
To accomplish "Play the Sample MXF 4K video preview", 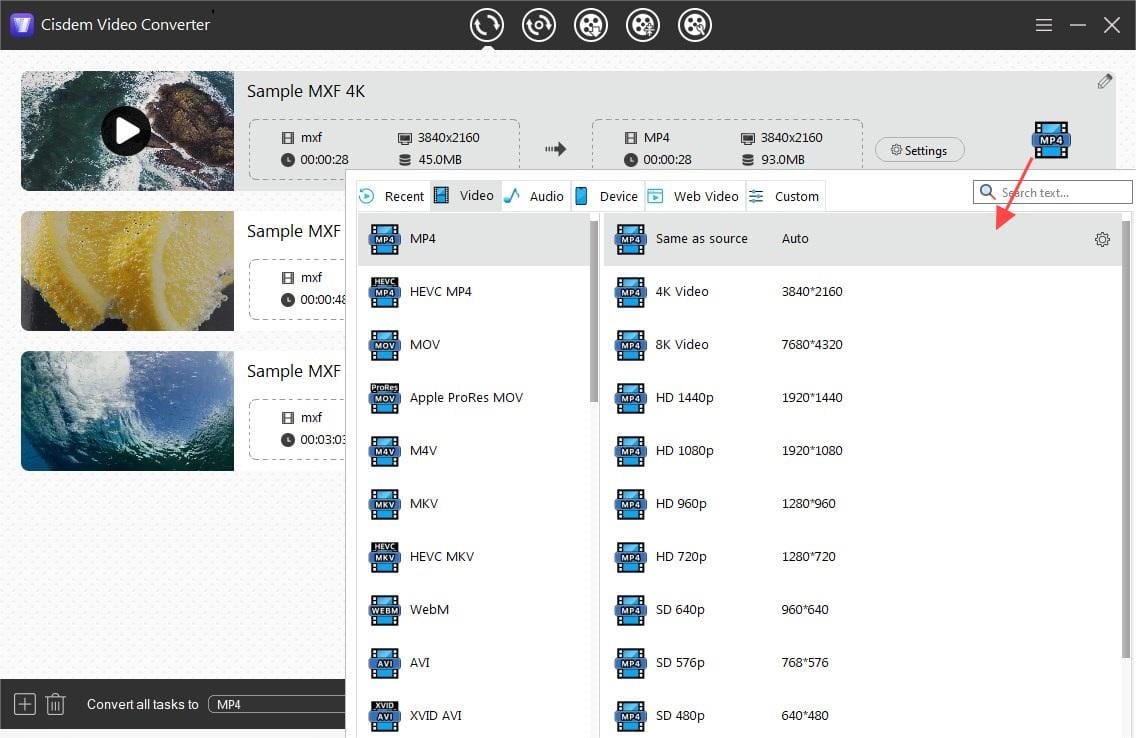I will [x=126, y=131].
